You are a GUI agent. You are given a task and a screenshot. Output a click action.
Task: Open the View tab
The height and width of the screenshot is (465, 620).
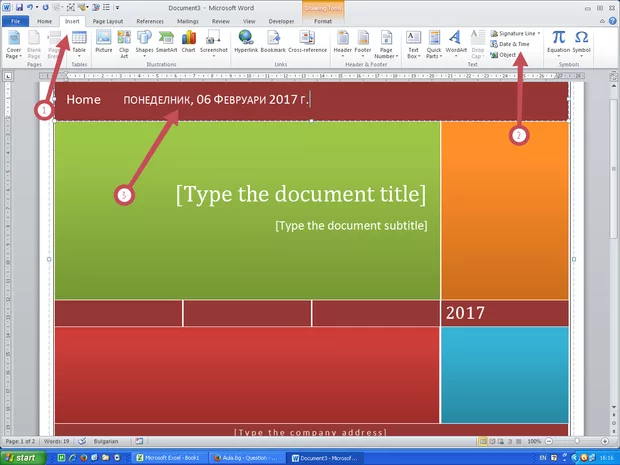(x=249, y=21)
